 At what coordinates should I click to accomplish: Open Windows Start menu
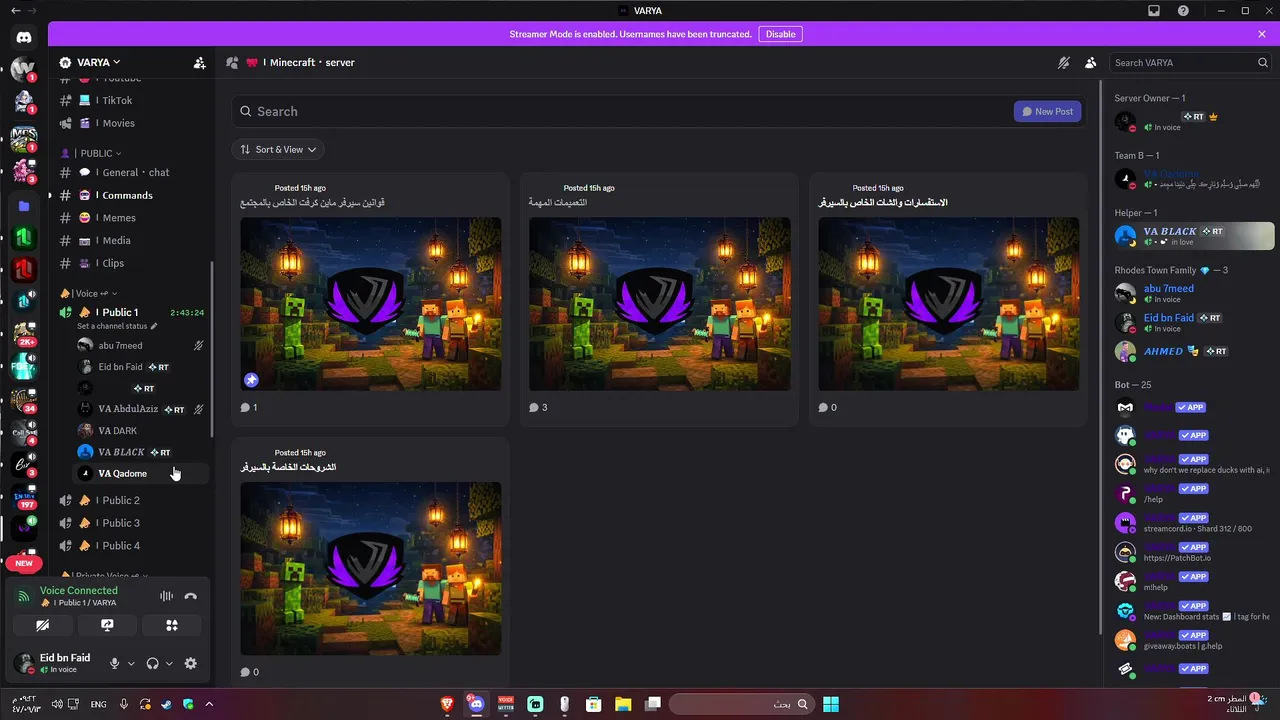[831, 704]
